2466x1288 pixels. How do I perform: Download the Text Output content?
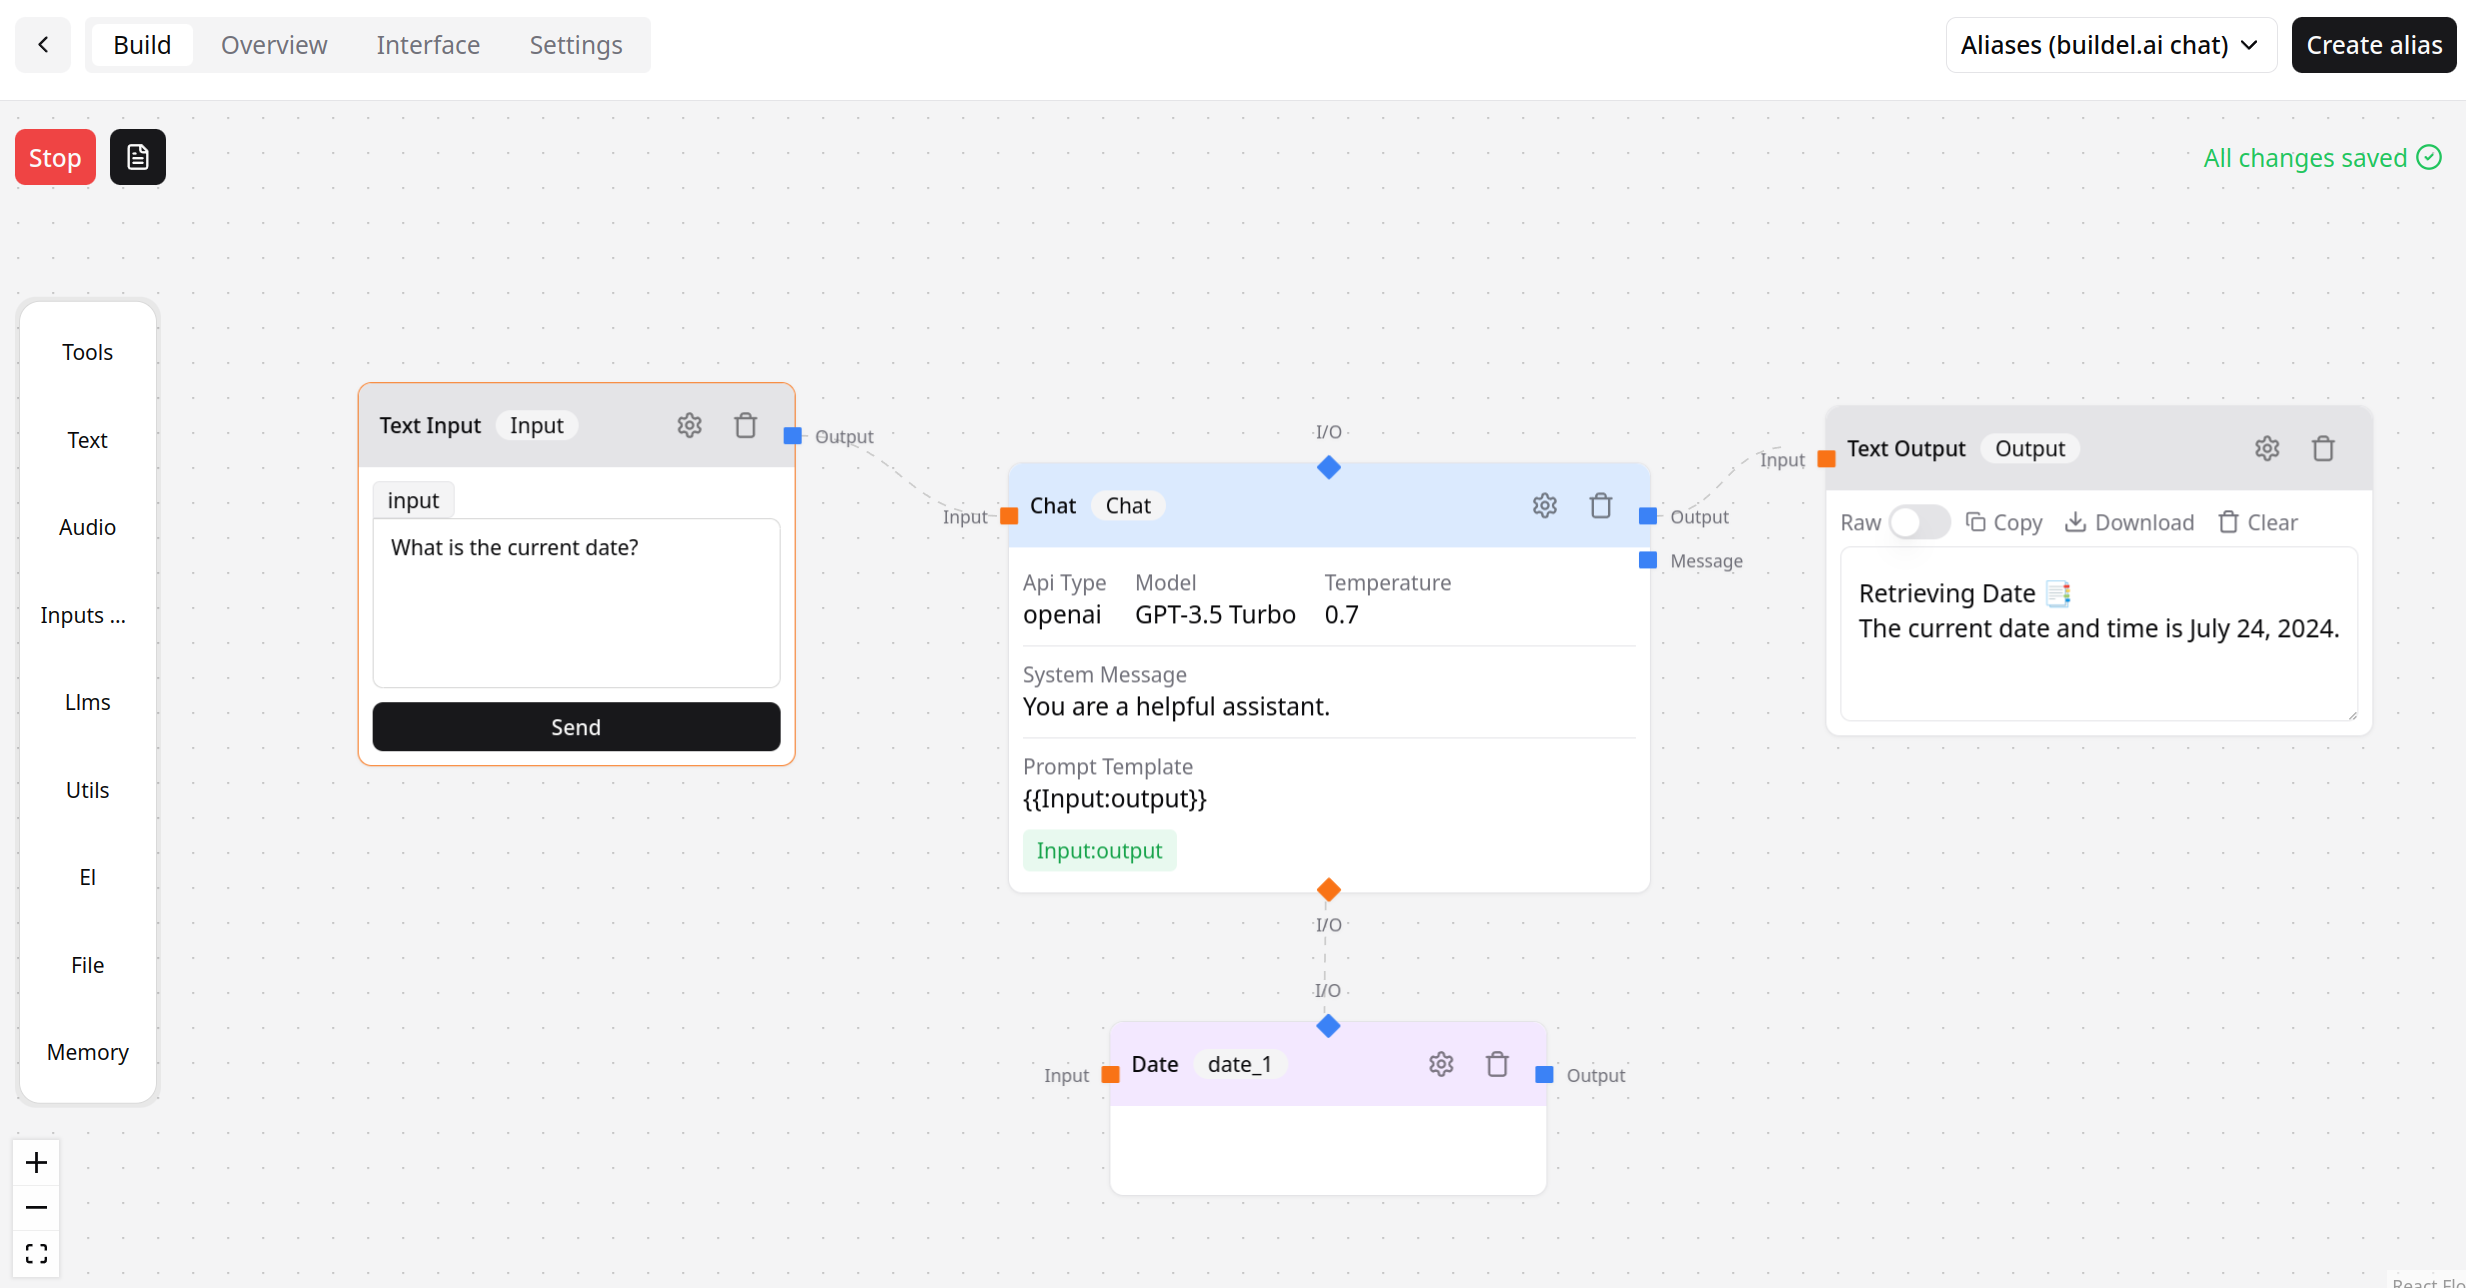[2129, 522]
